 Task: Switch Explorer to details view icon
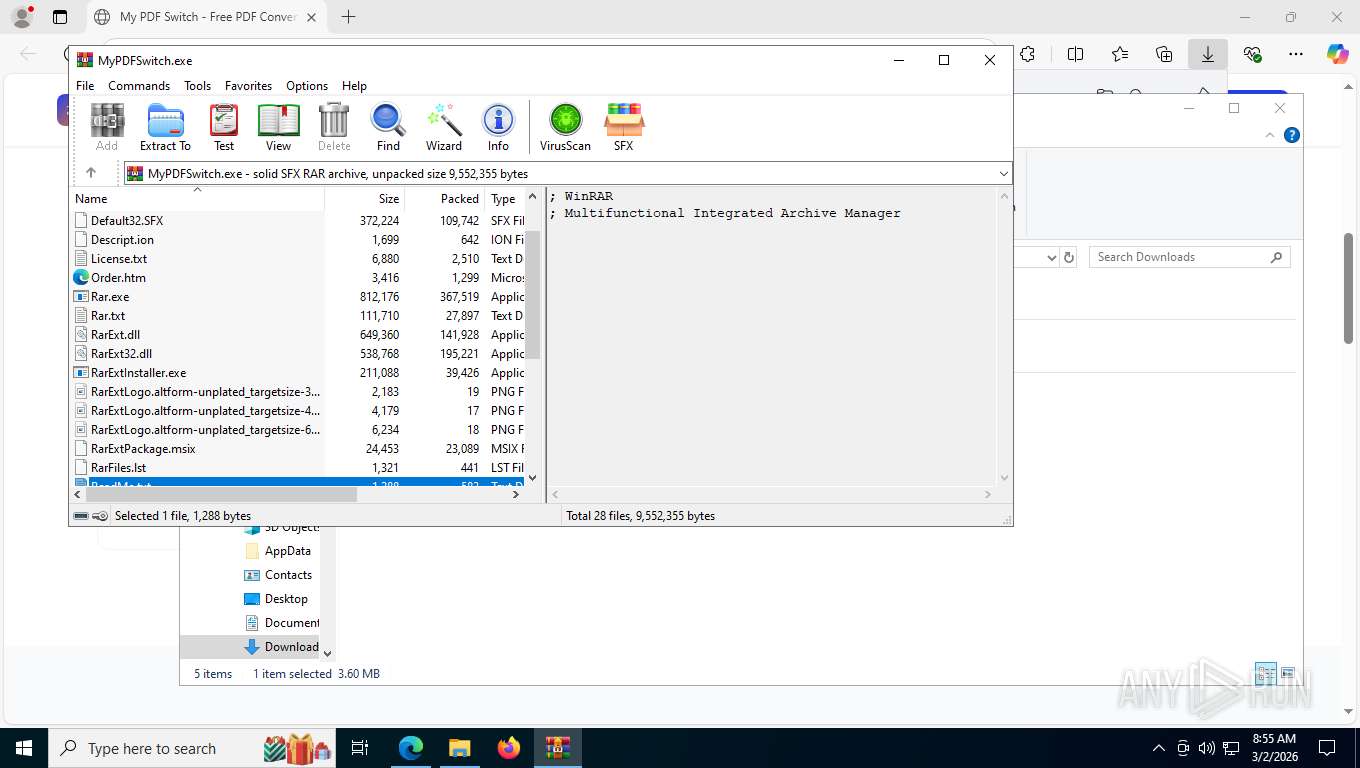[1265, 673]
